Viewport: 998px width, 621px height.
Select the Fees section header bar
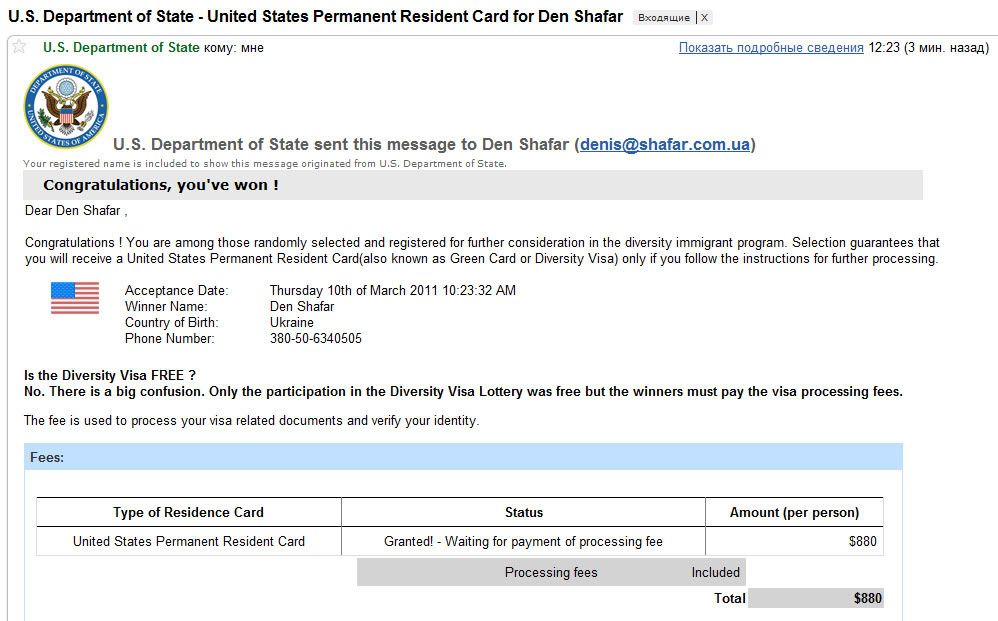[x=463, y=457]
